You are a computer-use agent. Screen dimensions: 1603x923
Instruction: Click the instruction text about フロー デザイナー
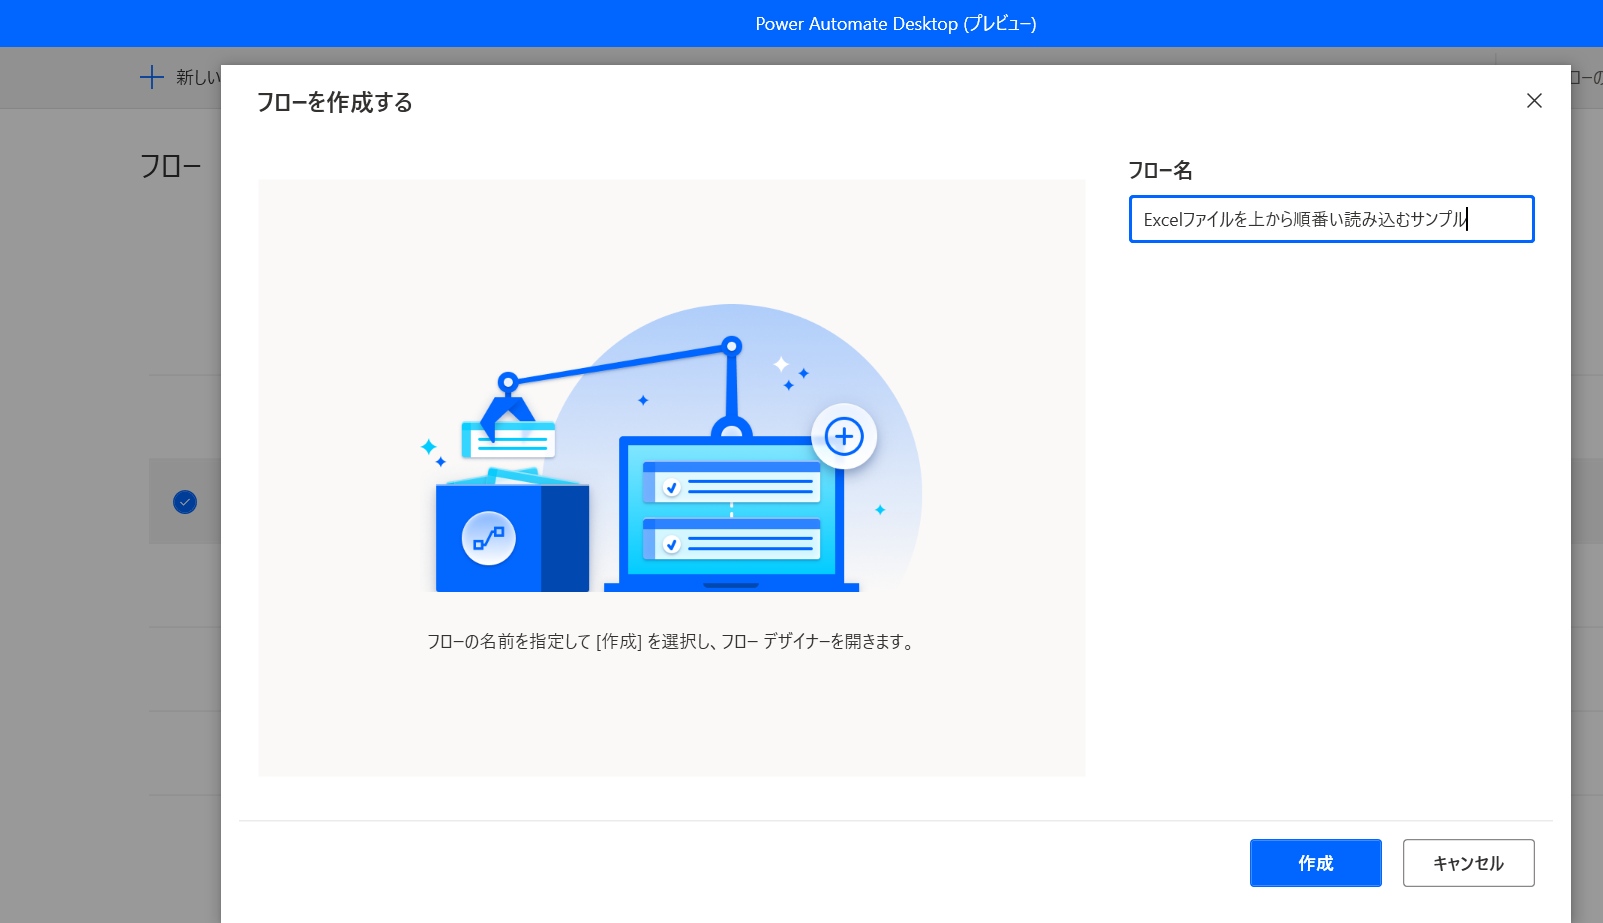point(671,641)
